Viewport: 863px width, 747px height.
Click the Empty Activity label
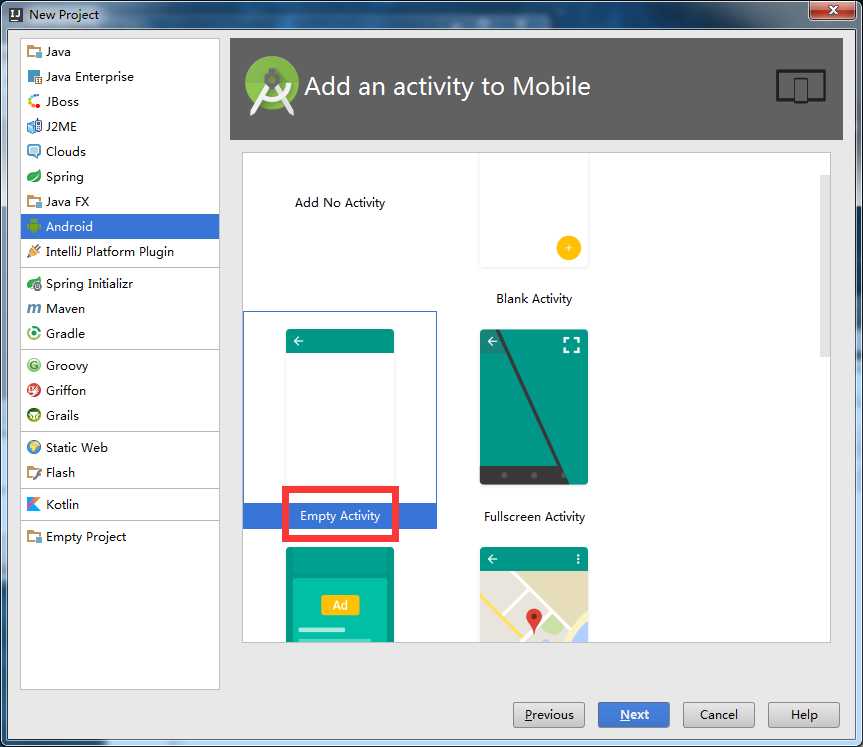[340, 516]
